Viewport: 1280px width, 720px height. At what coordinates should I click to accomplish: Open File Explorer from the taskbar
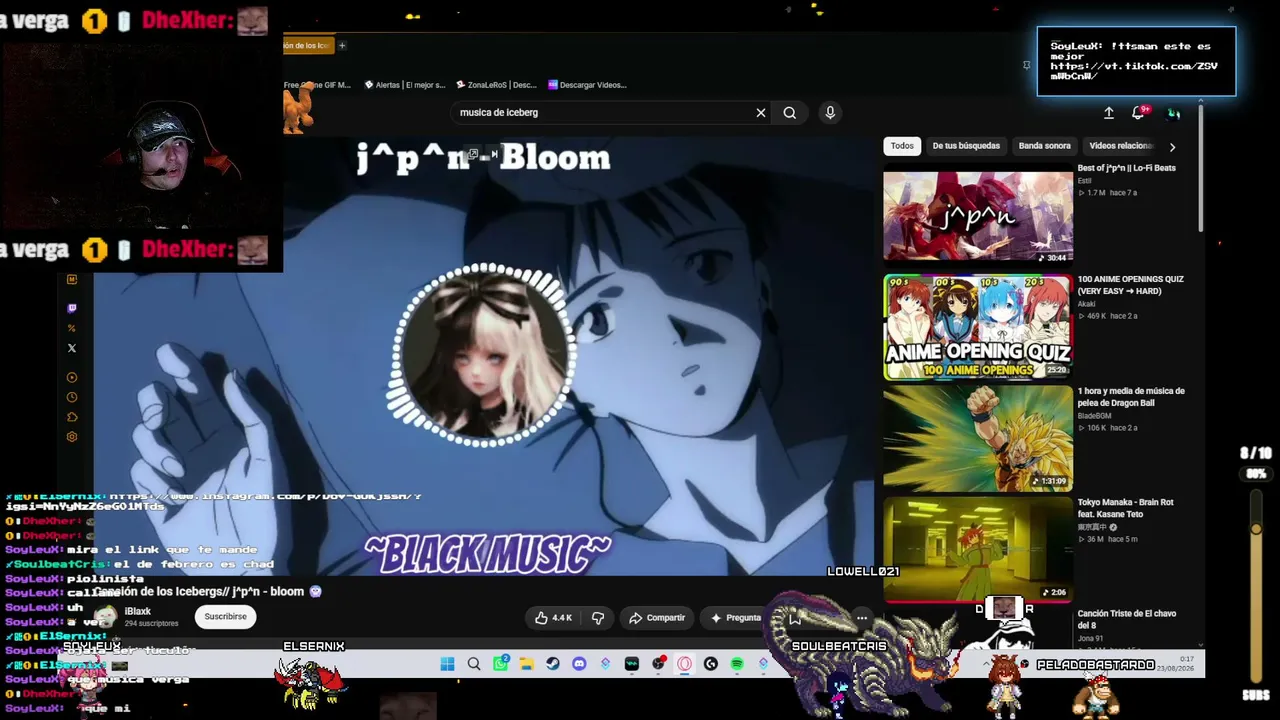click(x=526, y=664)
